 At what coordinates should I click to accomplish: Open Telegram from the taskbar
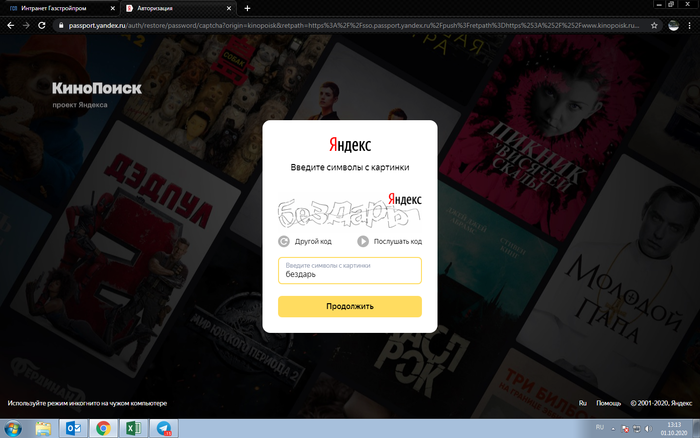tap(162, 428)
